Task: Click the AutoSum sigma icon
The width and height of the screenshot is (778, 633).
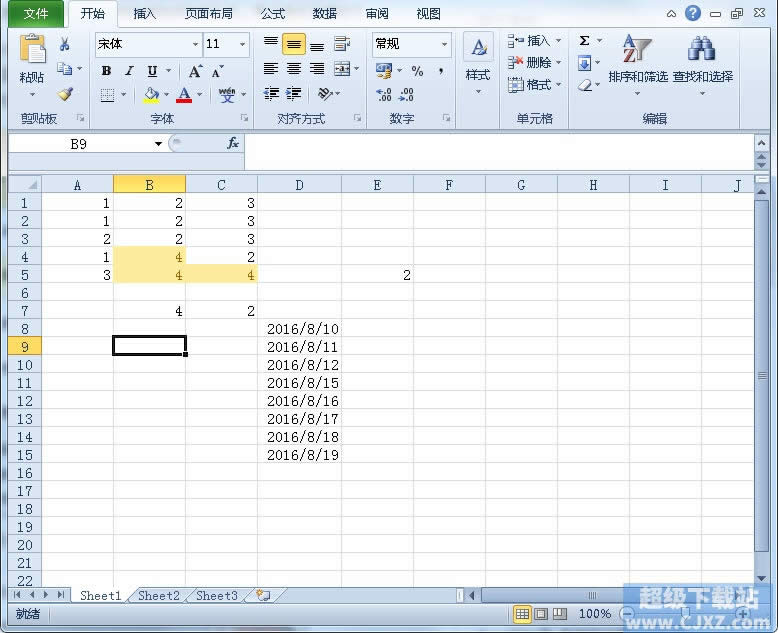Action: [585, 41]
